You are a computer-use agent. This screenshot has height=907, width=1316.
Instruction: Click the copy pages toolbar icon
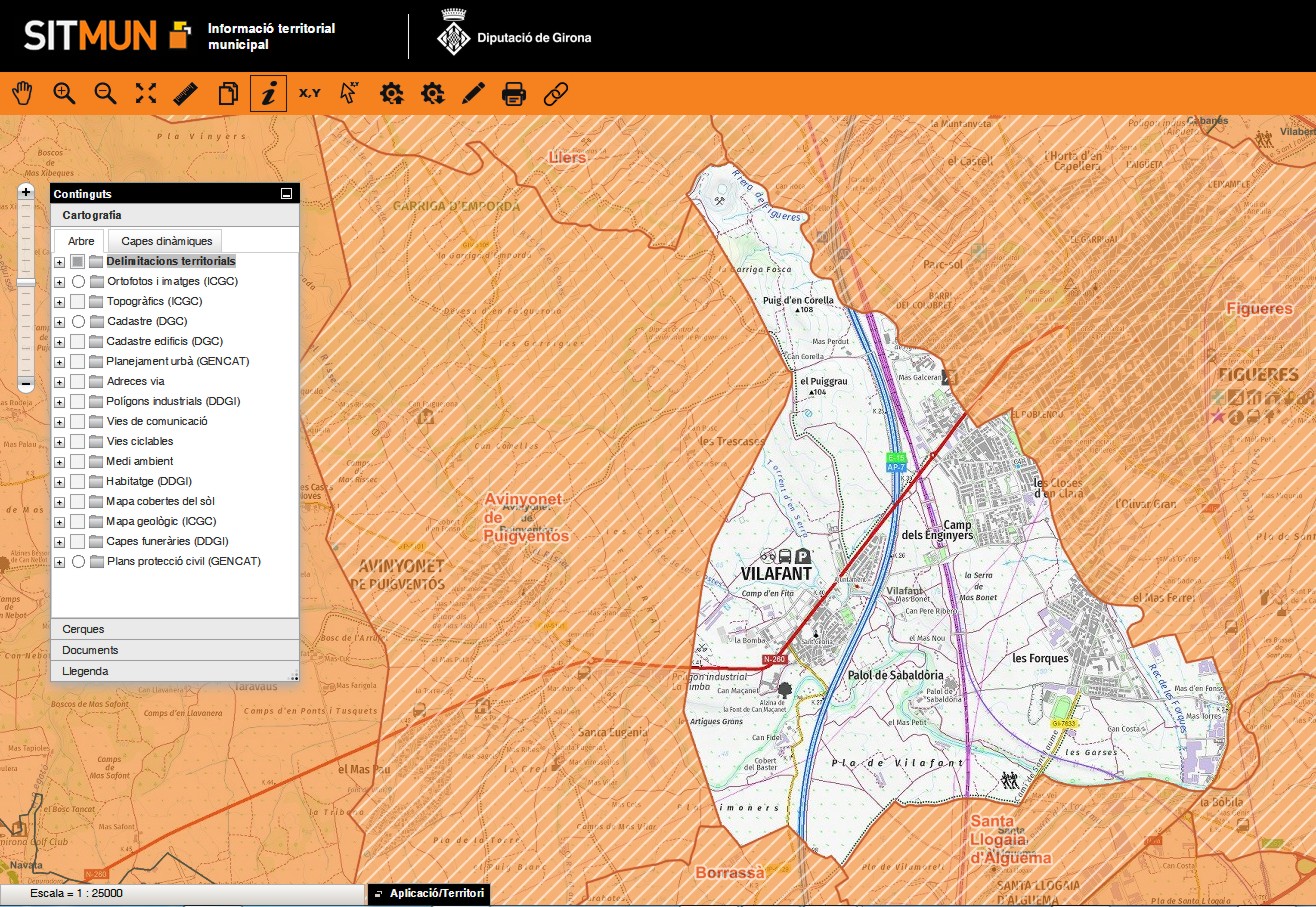(x=228, y=94)
